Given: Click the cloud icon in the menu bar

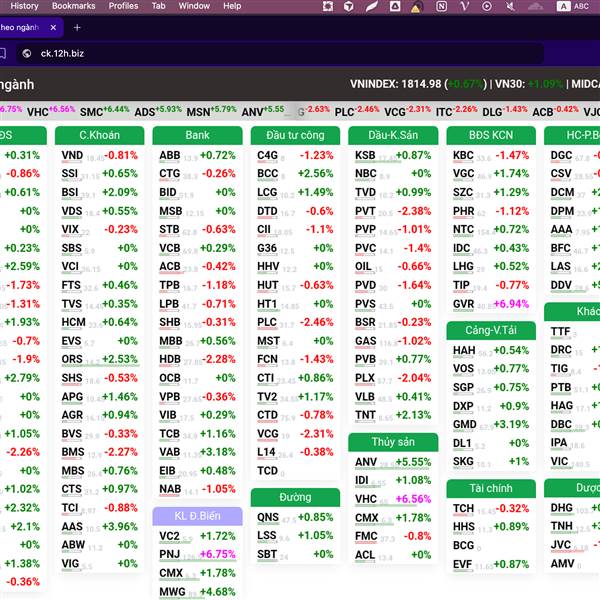Looking at the screenshot, I should pos(535,6).
